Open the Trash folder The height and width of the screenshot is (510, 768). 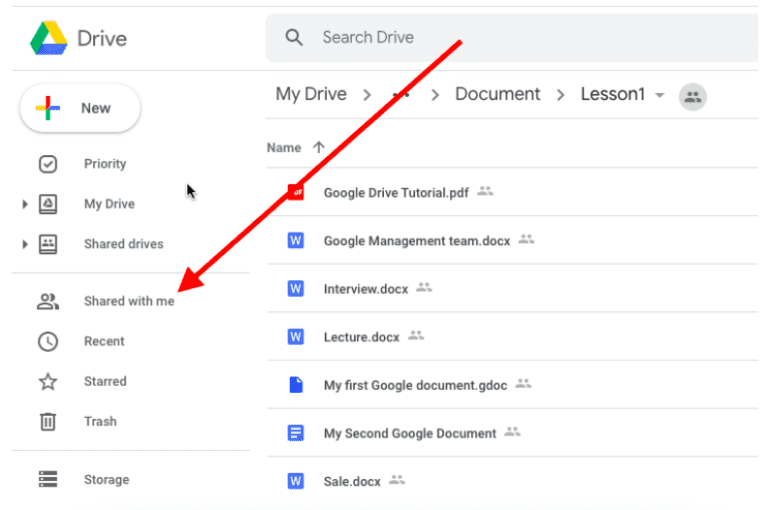click(x=100, y=421)
